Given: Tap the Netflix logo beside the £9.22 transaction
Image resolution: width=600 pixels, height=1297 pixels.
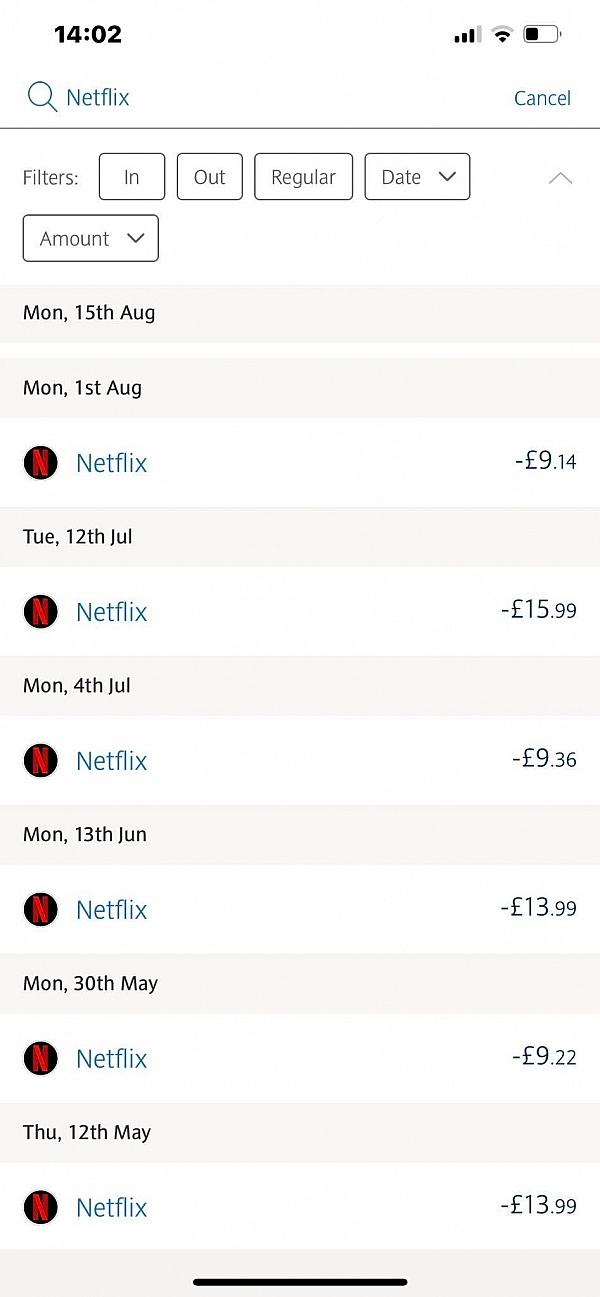Looking at the screenshot, I should pos(41,1058).
